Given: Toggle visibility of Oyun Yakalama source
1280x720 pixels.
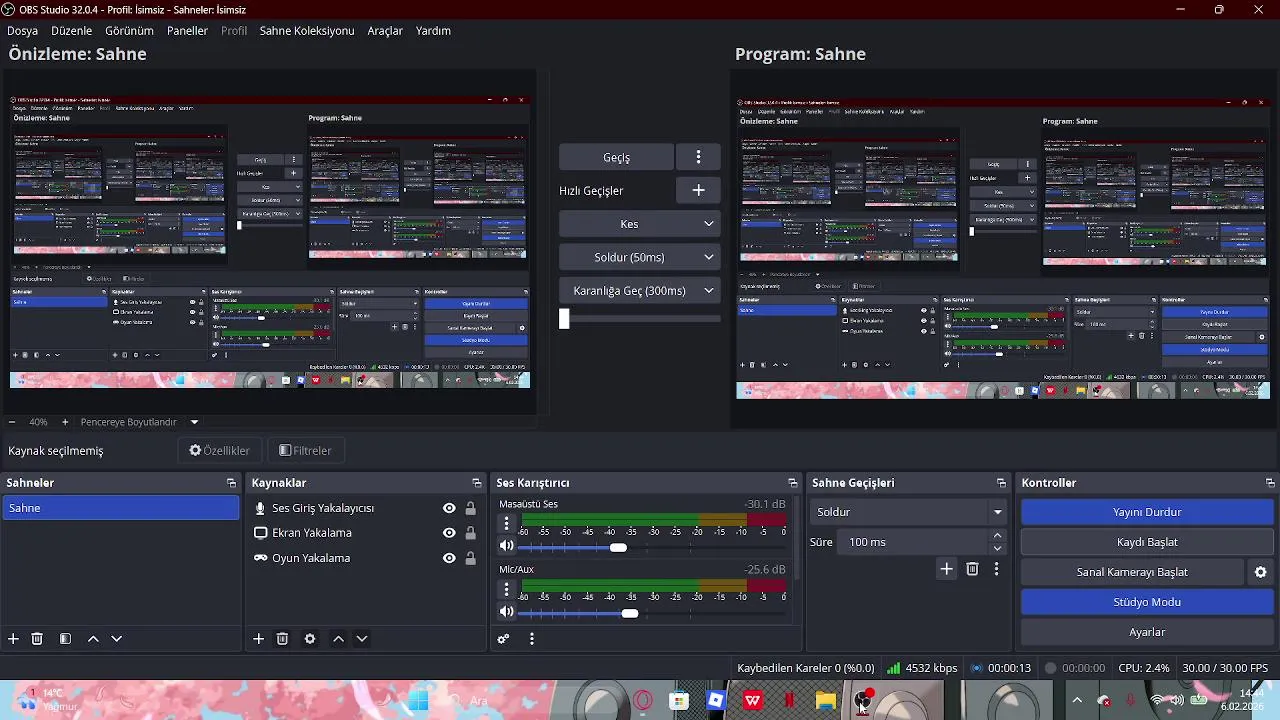Looking at the screenshot, I should (x=449, y=558).
